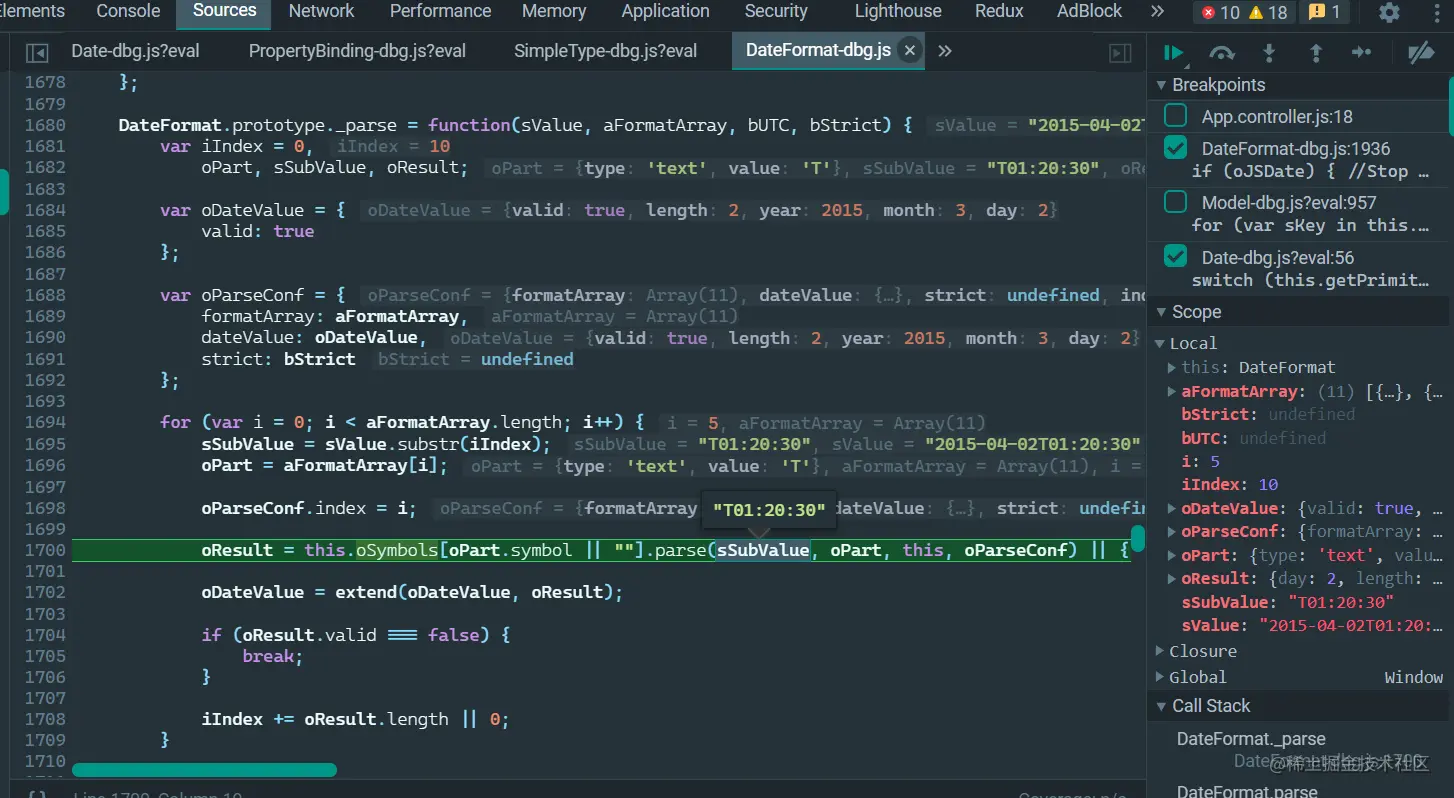This screenshot has height=798, width=1454.
Task: Switch to the Memory tab
Action: (x=554, y=11)
